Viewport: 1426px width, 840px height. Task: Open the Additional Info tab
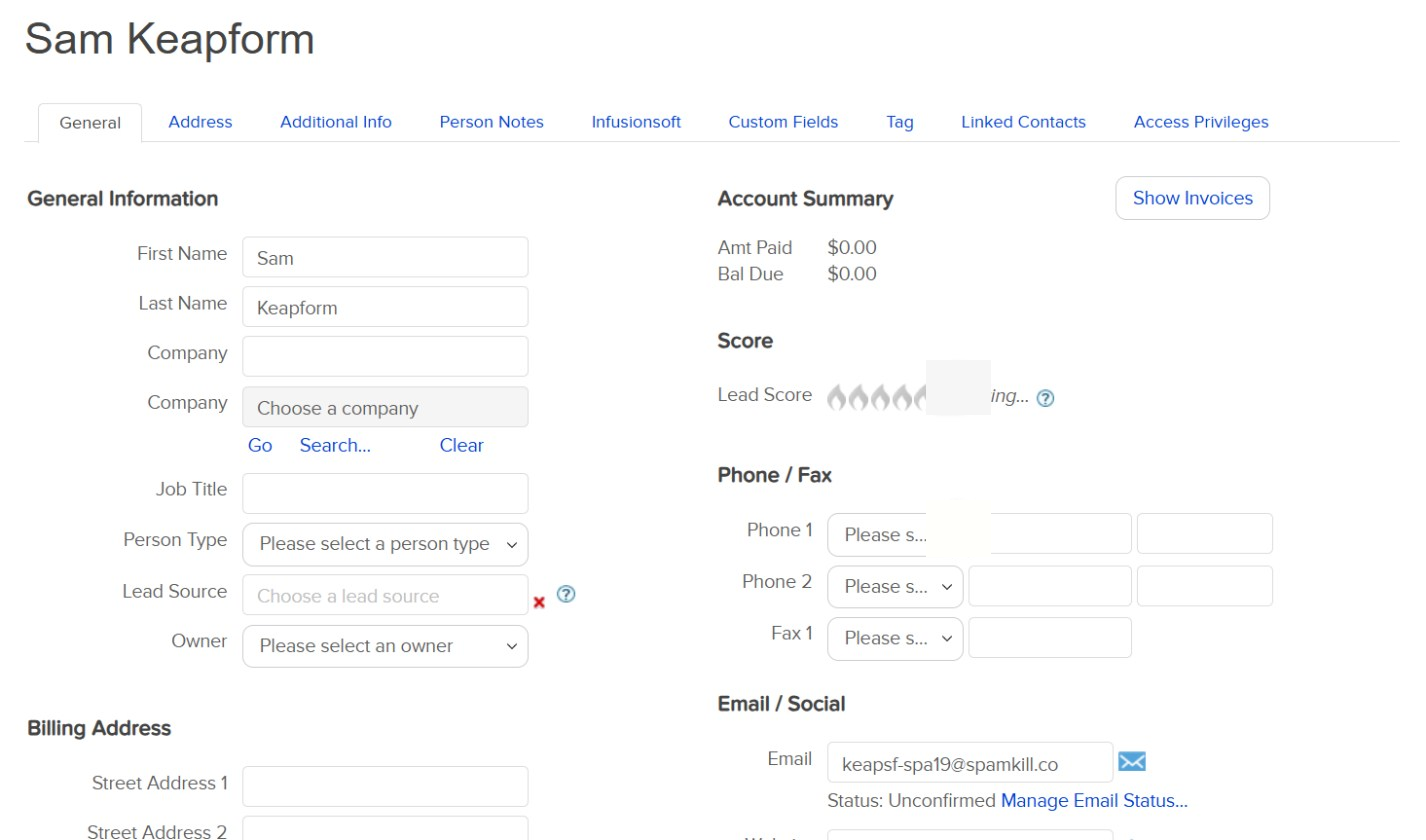click(x=336, y=122)
